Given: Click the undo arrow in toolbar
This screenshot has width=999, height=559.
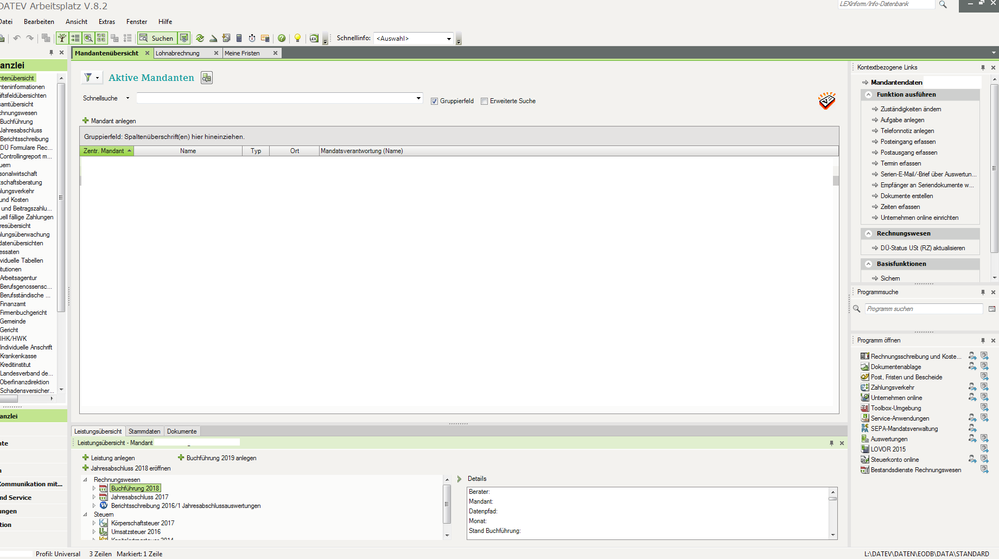Looking at the screenshot, I should coord(17,38).
